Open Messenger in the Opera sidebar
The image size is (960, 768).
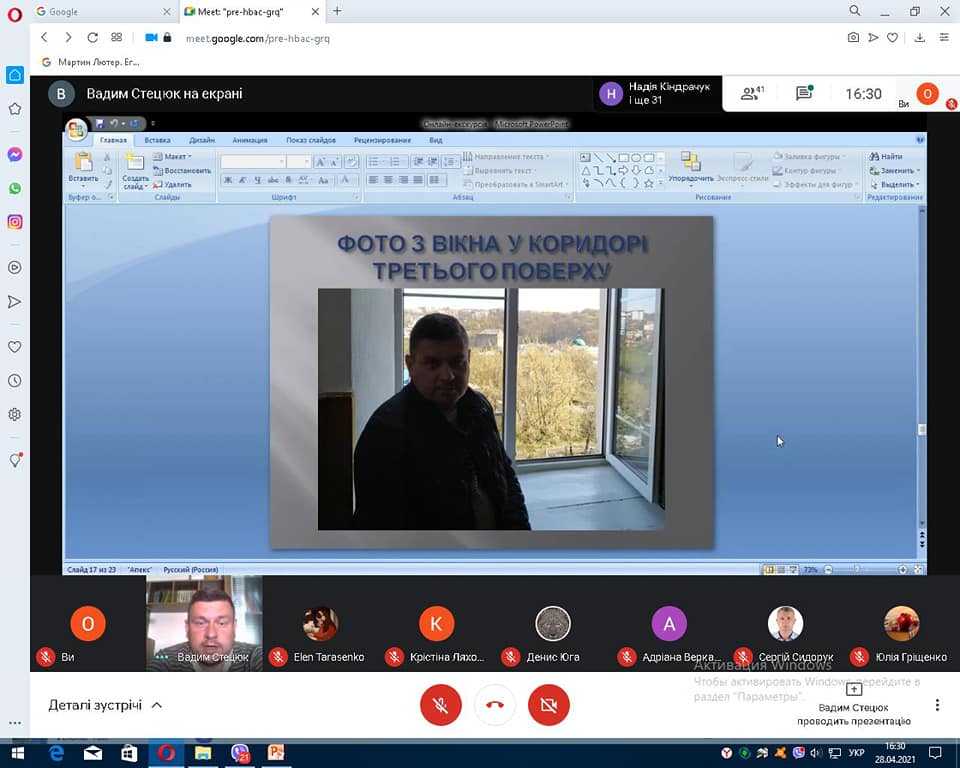(15, 155)
